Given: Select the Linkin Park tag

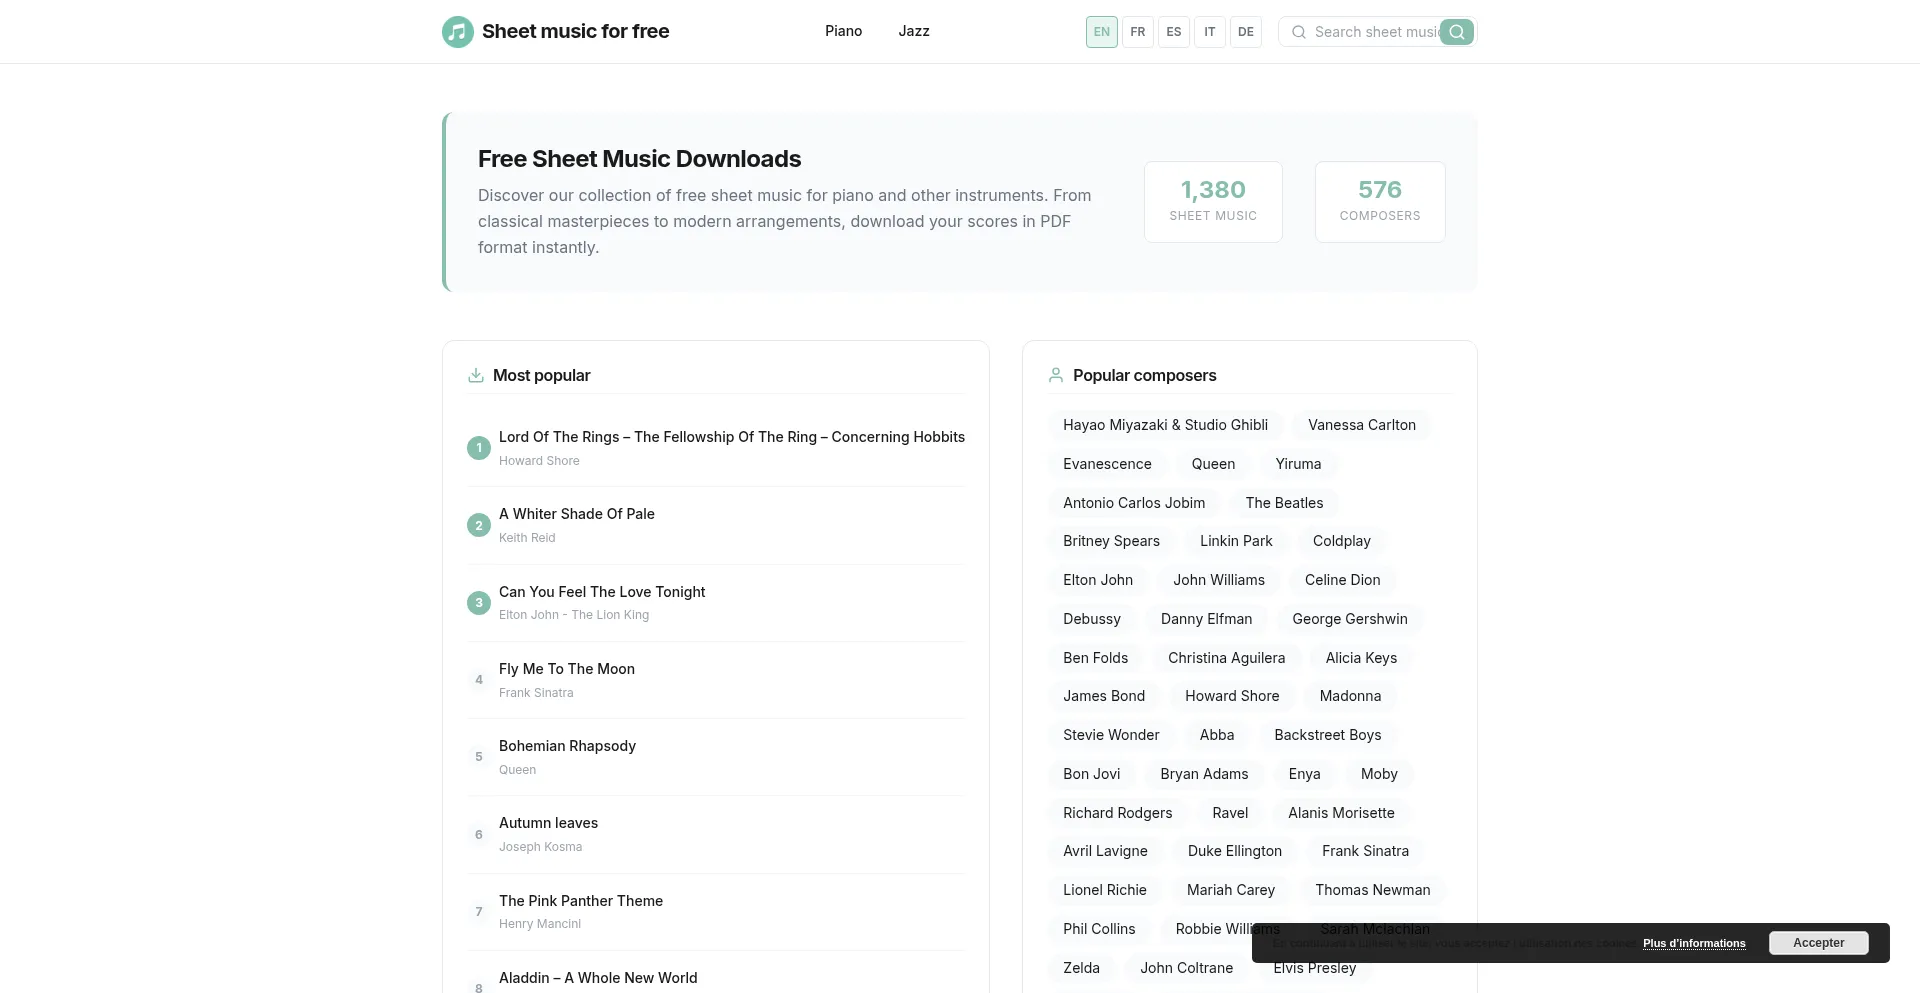Looking at the screenshot, I should coord(1236,541).
